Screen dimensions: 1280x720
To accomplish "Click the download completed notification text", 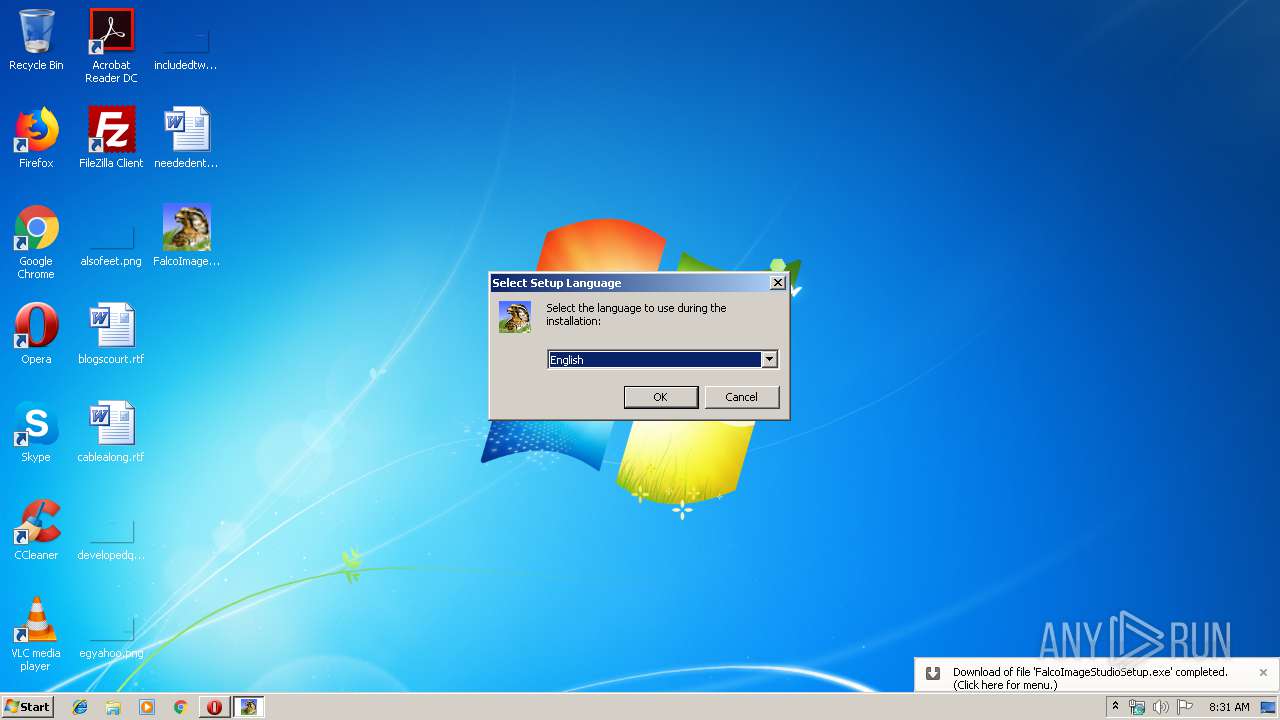I will [x=1090, y=678].
